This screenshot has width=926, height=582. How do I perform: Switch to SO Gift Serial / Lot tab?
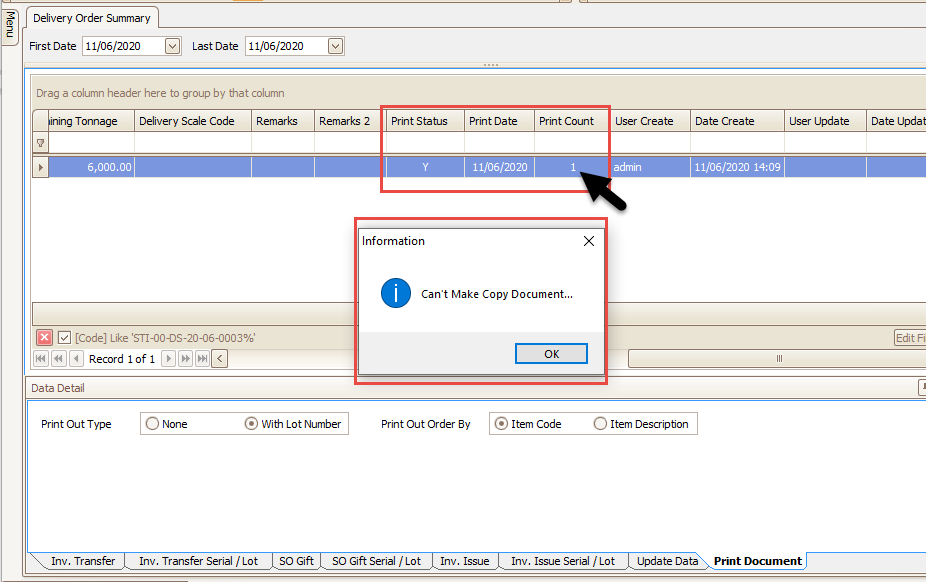tap(376, 561)
